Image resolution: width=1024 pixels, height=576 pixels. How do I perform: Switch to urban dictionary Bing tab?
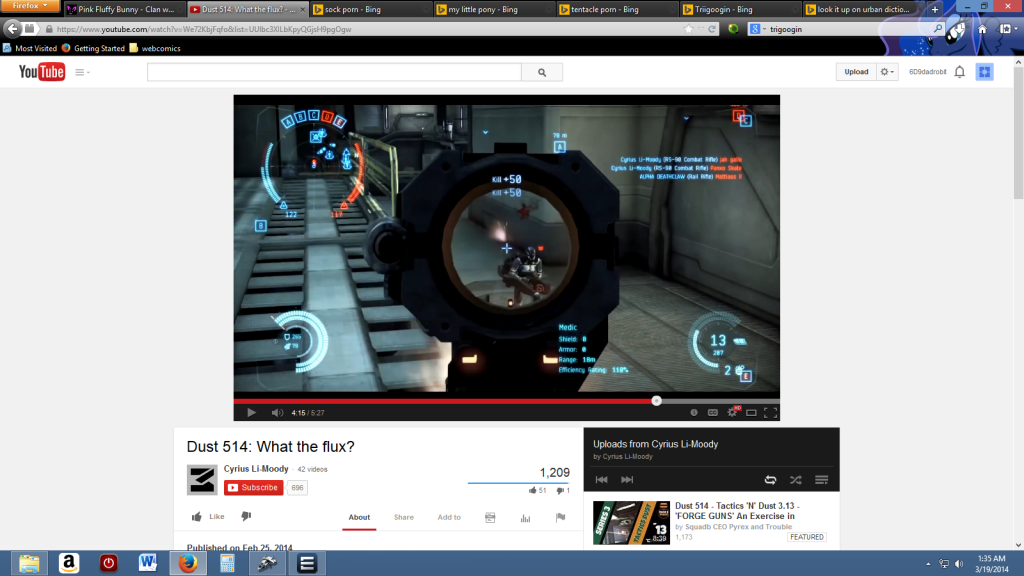(862, 9)
